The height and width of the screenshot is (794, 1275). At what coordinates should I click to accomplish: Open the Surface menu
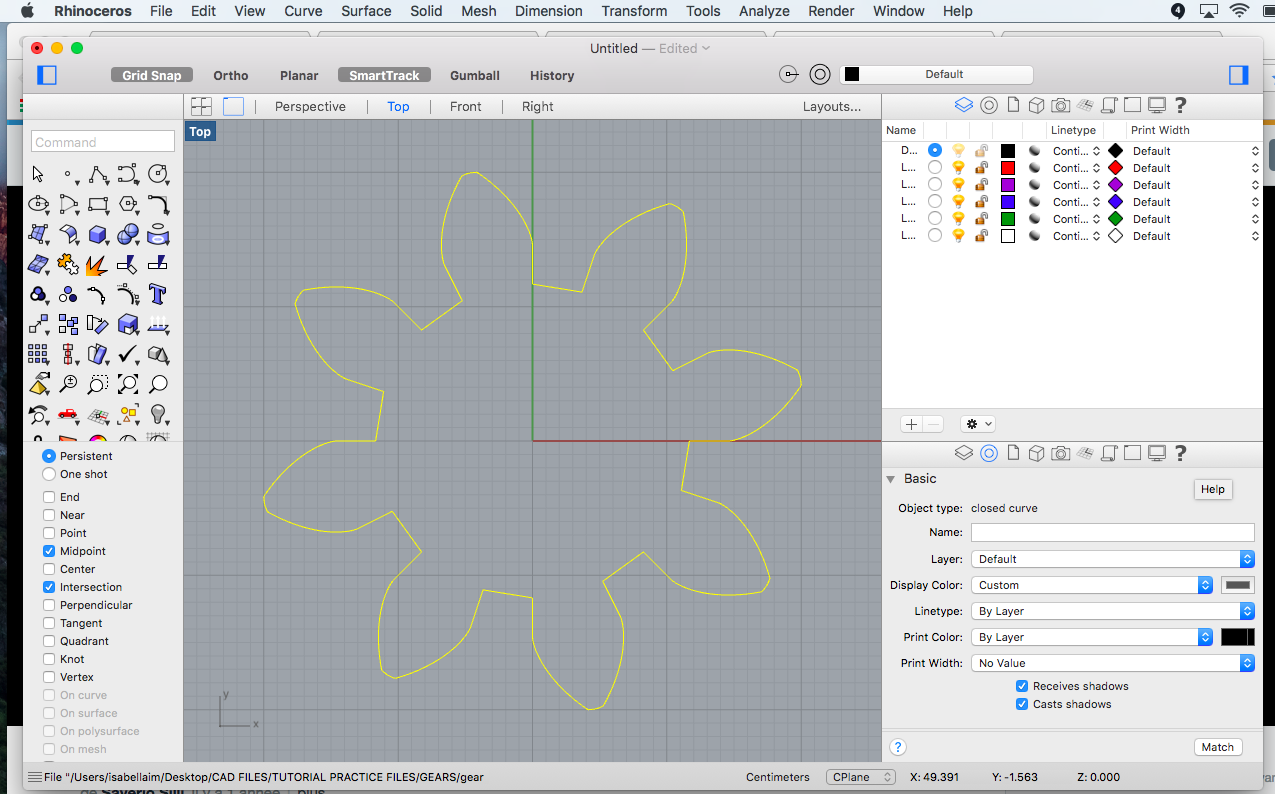(x=366, y=11)
